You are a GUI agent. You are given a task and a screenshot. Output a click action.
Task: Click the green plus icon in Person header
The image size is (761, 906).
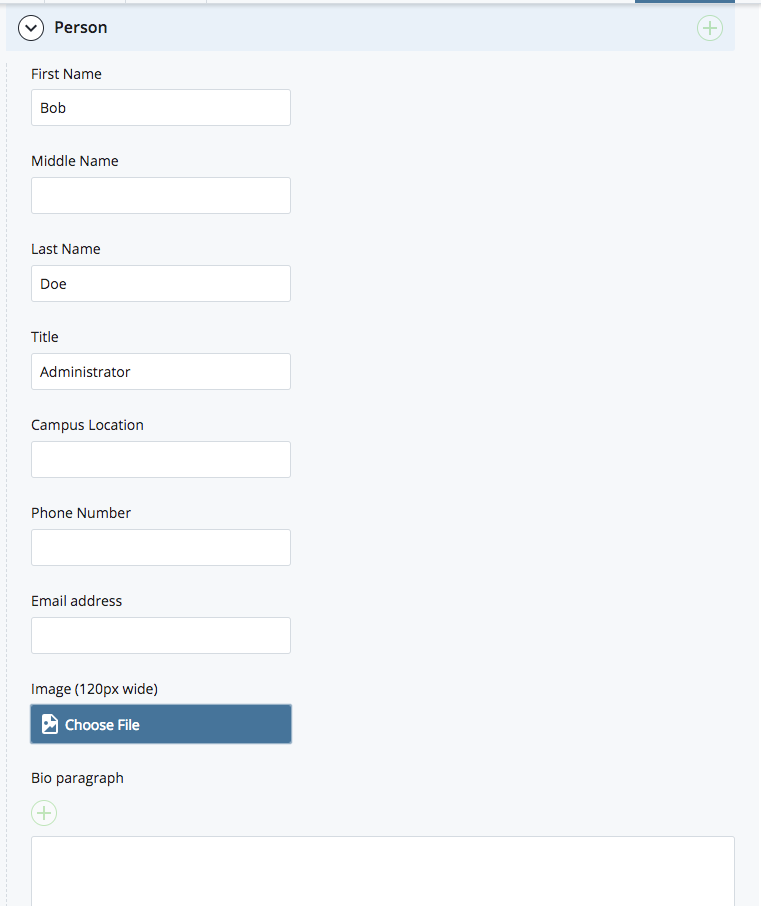tap(709, 28)
